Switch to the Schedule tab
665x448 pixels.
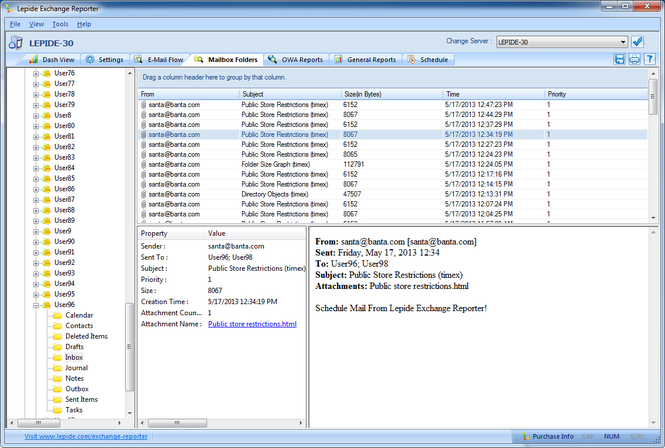pos(428,60)
